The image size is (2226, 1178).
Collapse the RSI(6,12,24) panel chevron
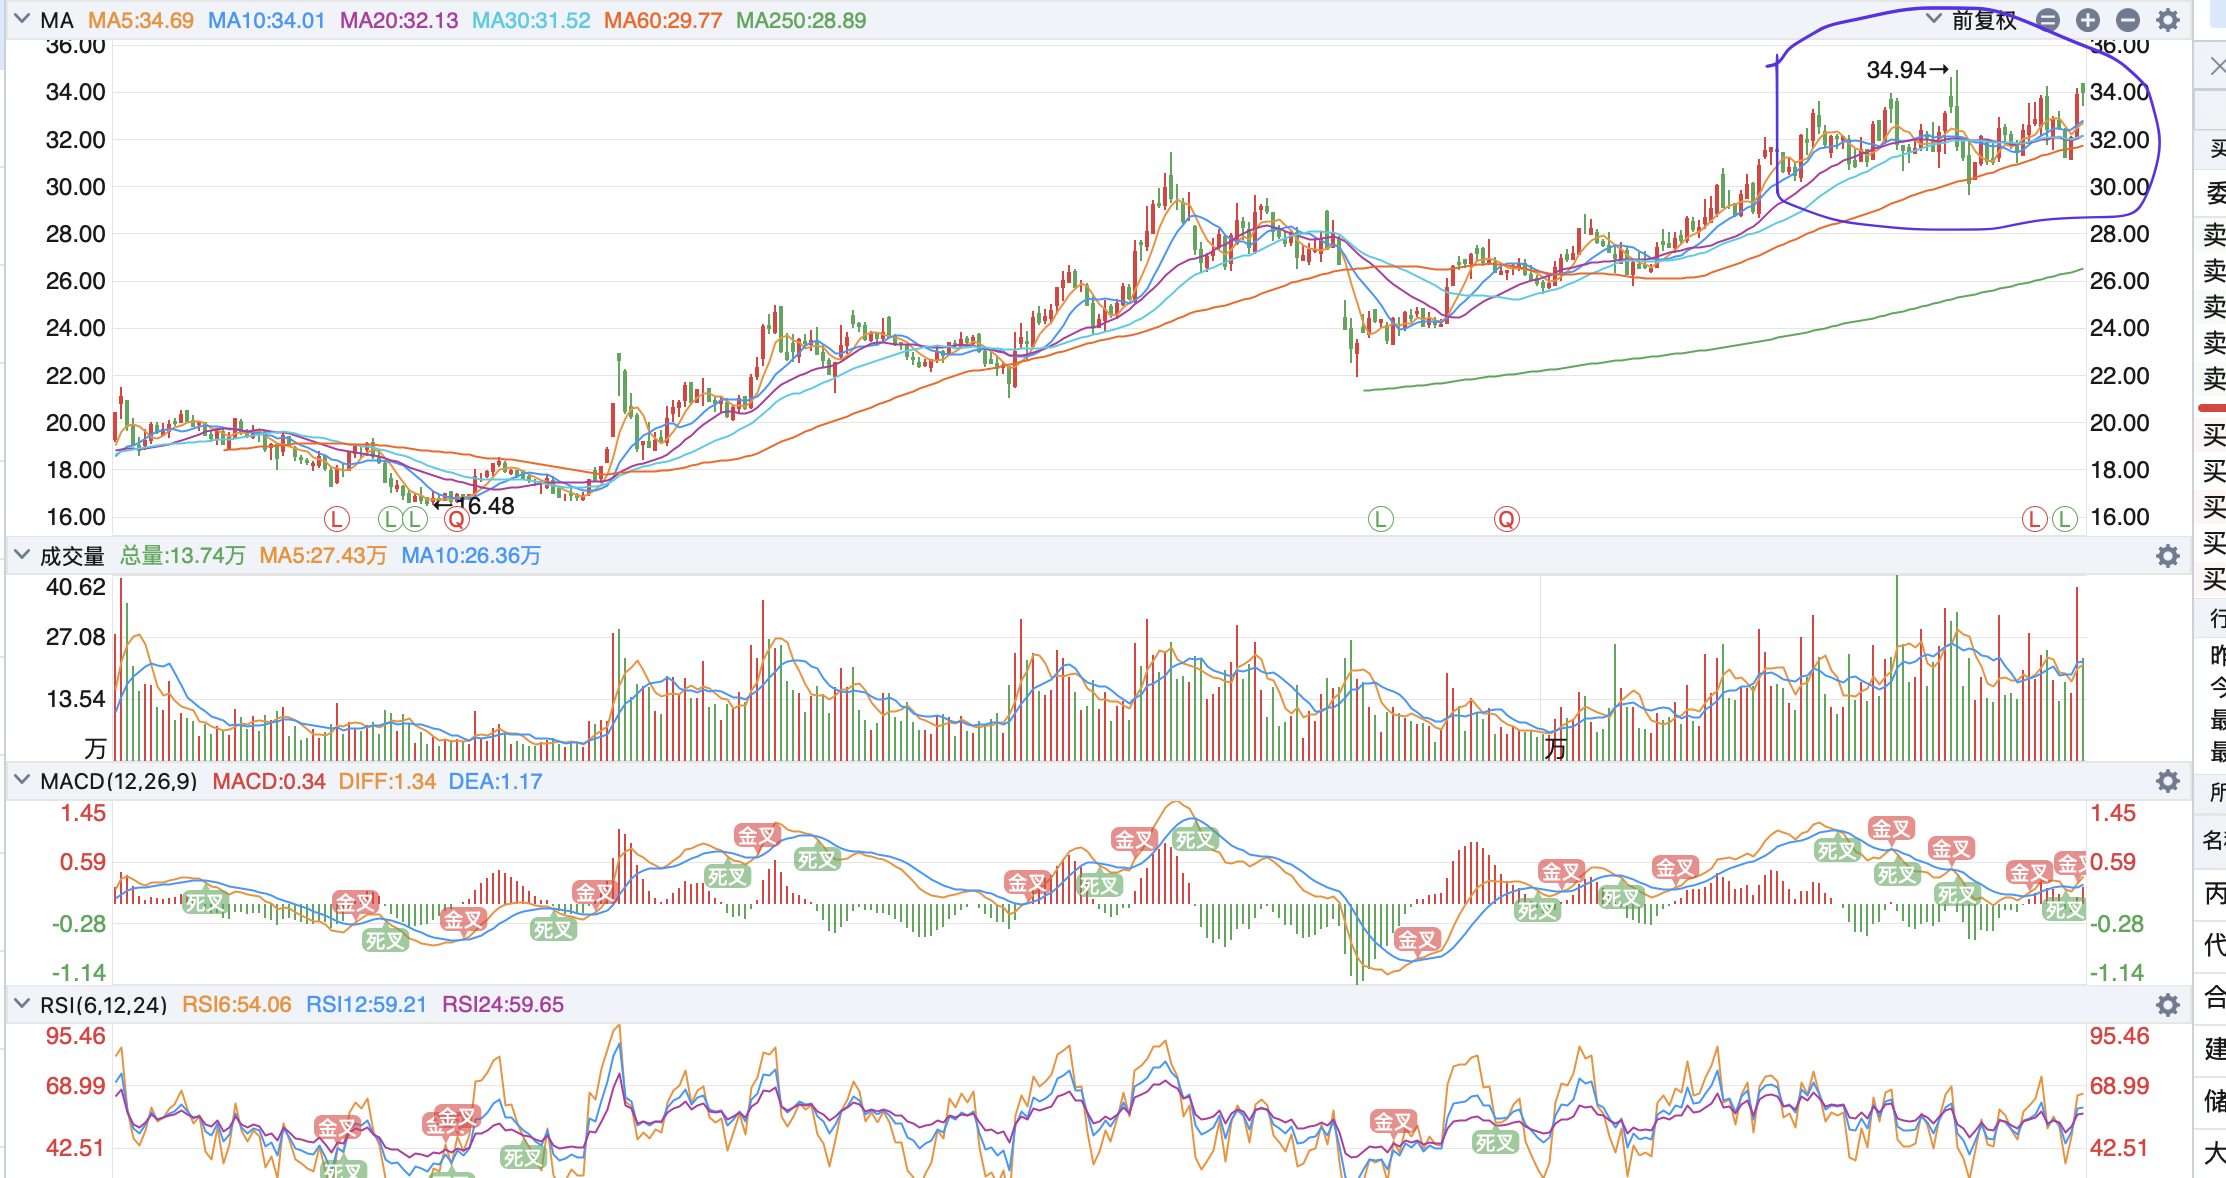click(x=22, y=1003)
